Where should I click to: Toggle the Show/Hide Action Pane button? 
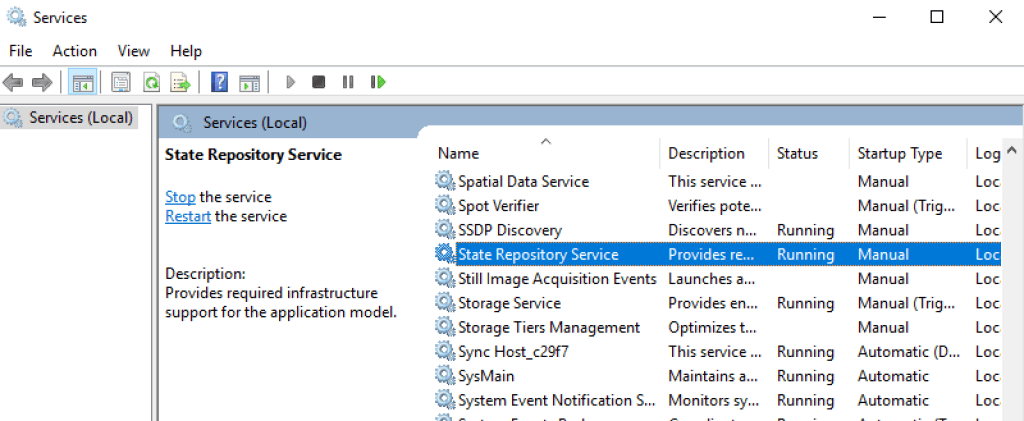[x=249, y=82]
